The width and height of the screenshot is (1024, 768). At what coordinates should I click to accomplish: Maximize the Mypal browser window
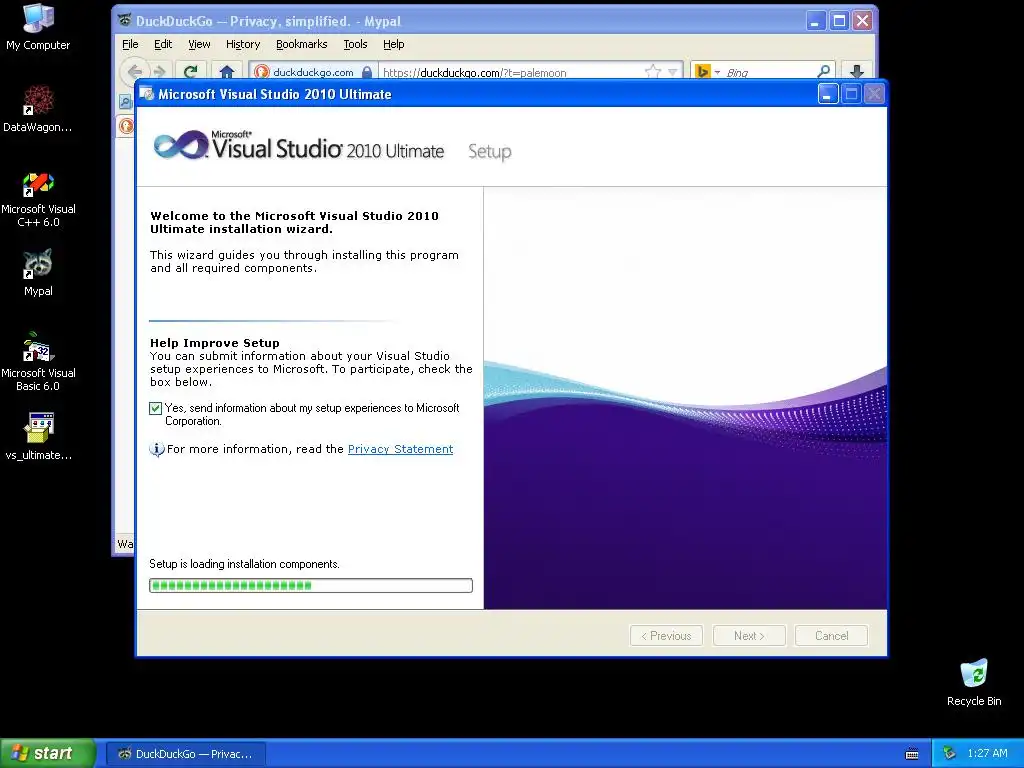[839, 21]
